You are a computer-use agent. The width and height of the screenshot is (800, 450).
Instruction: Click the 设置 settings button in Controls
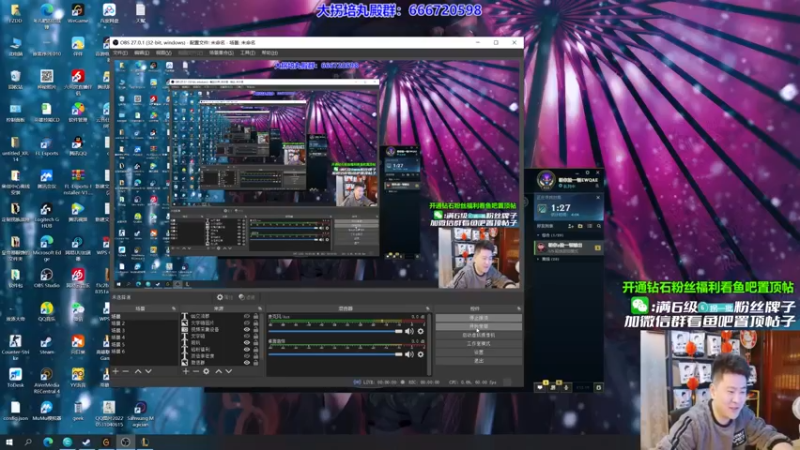pos(478,353)
